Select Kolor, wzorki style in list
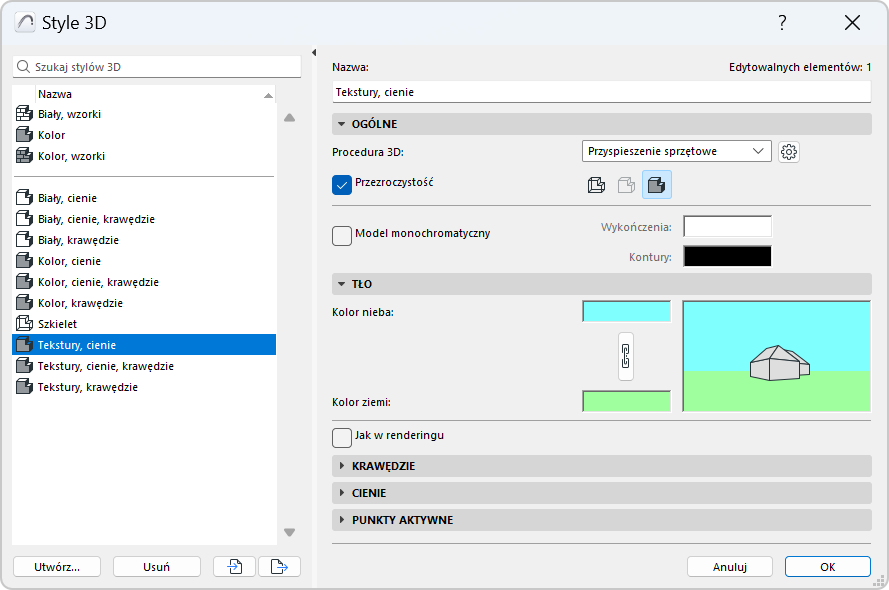Screen dimensions: 889x590 click(x=71, y=156)
